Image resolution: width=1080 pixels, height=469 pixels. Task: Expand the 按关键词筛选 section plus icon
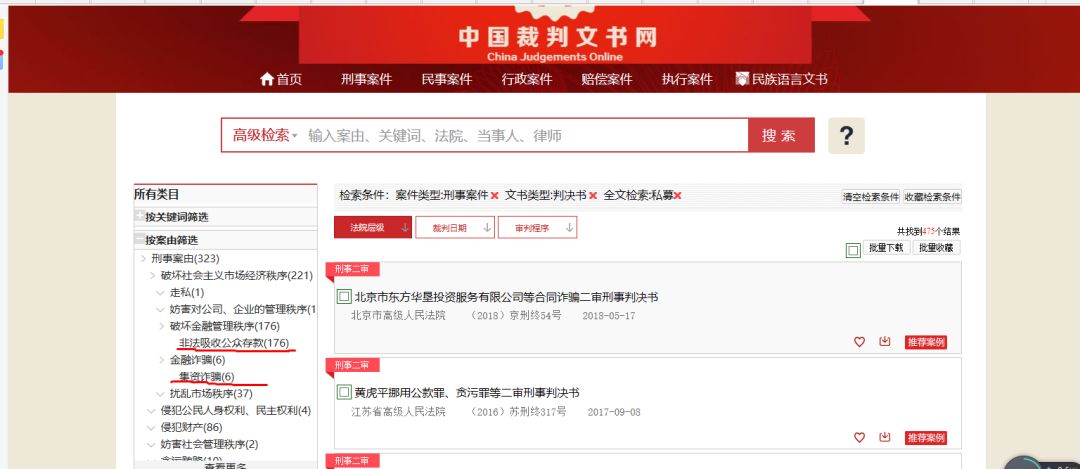coord(140,216)
